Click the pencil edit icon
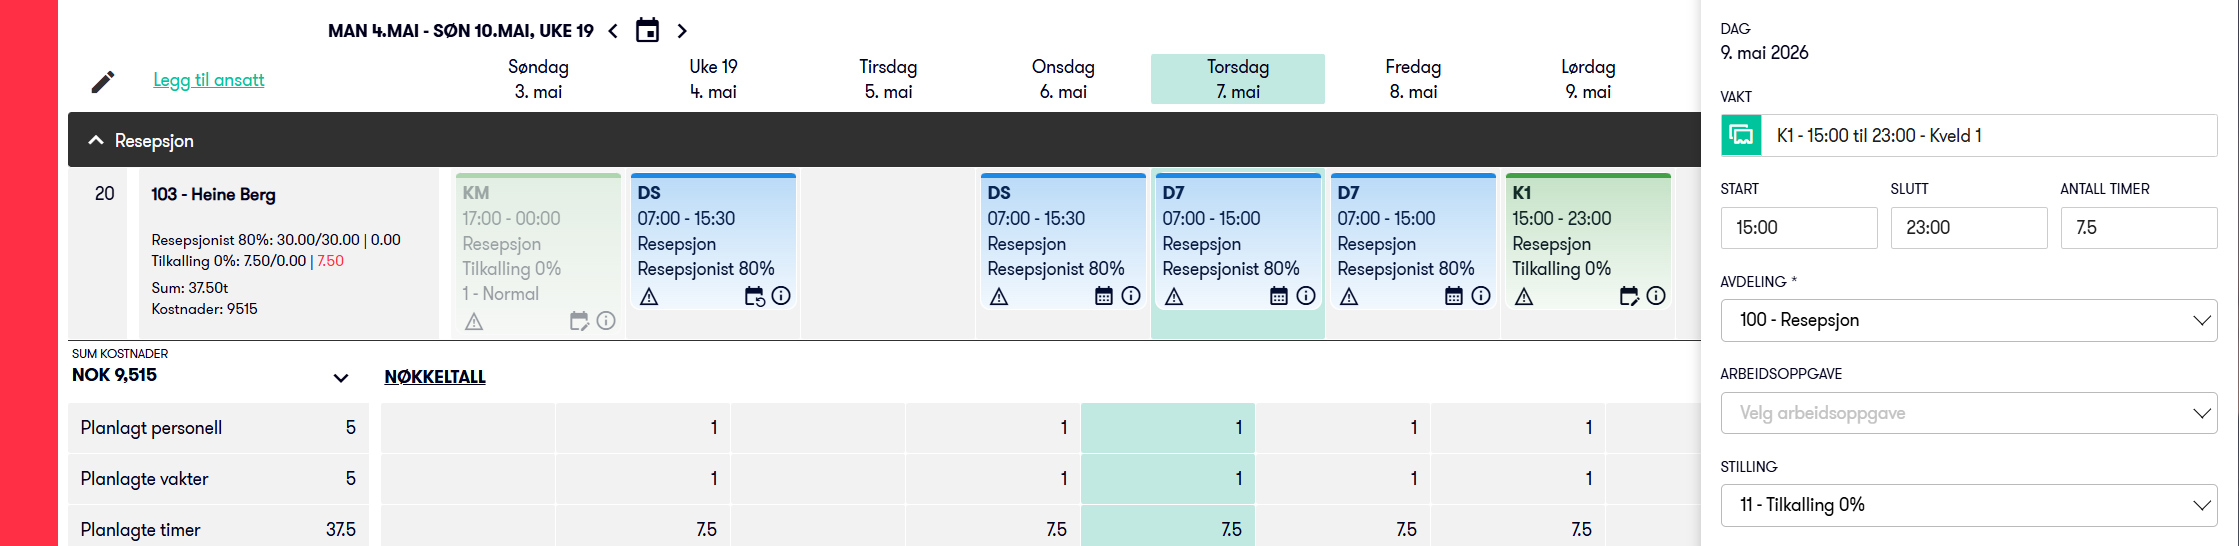Image resolution: width=2239 pixels, height=546 pixels. coord(102,81)
